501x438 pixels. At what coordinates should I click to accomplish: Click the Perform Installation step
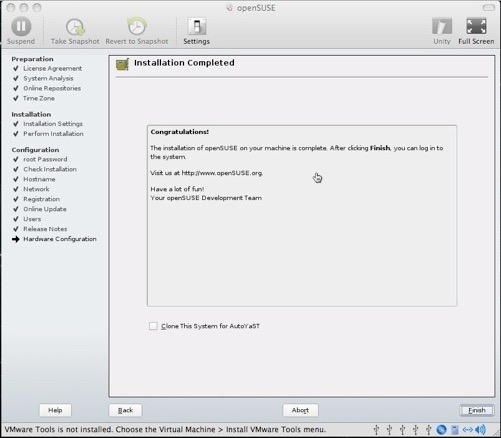coord(53,134)
